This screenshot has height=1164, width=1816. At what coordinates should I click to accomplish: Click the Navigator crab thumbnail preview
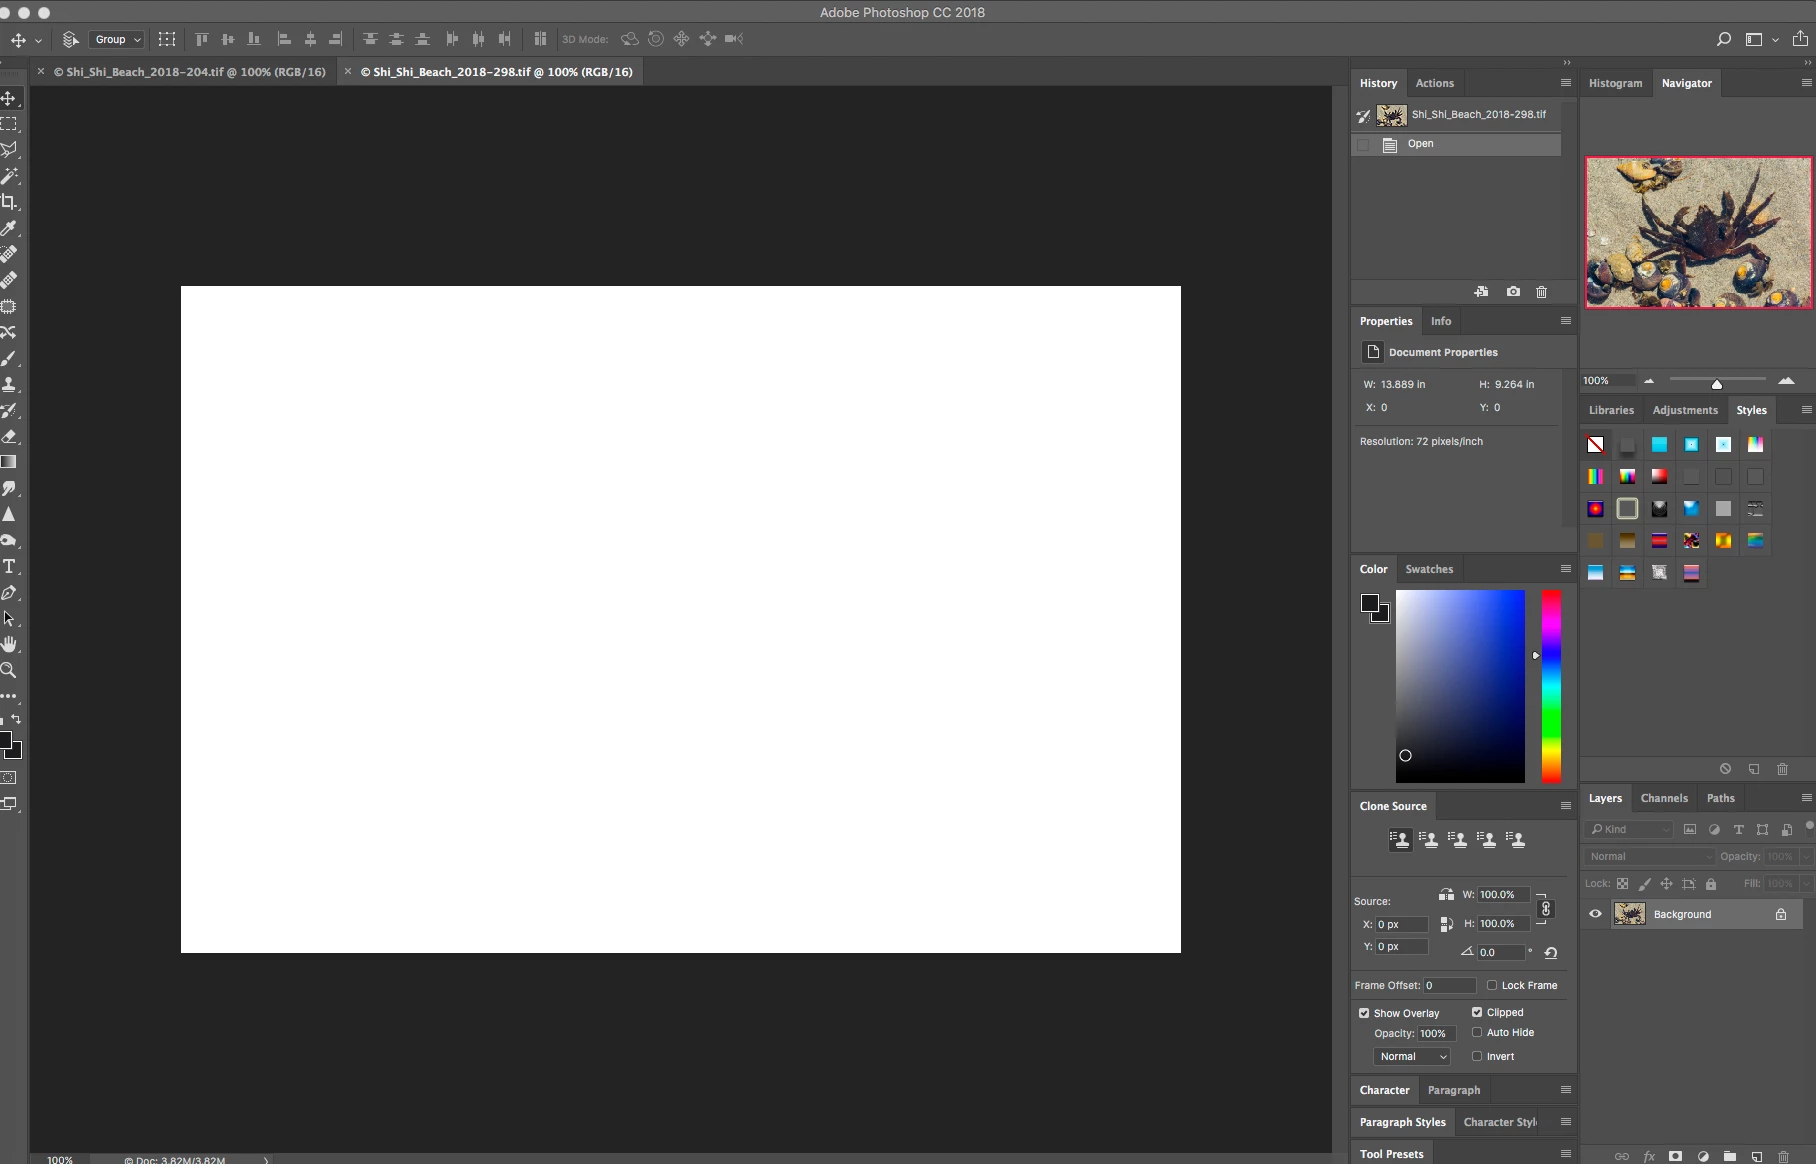(x=1698, y=232)
